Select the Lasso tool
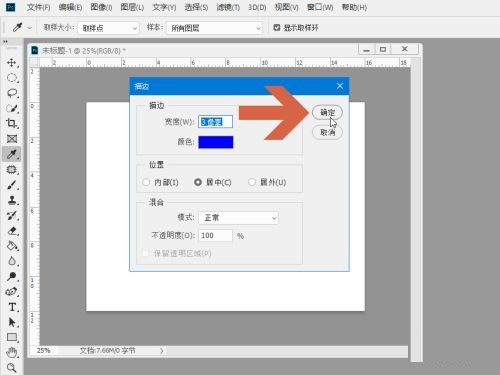This screenshot has width=500, height=375. coord(12,93)
